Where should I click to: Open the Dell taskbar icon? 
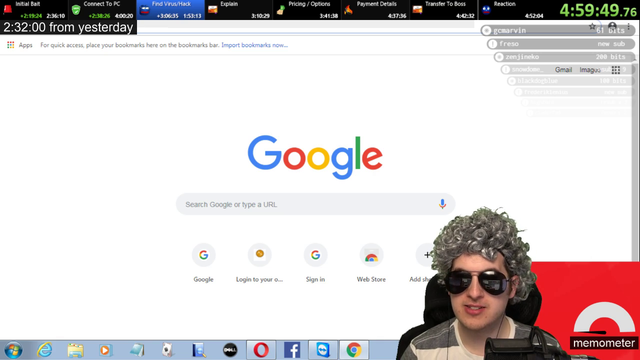pos(230,350)
